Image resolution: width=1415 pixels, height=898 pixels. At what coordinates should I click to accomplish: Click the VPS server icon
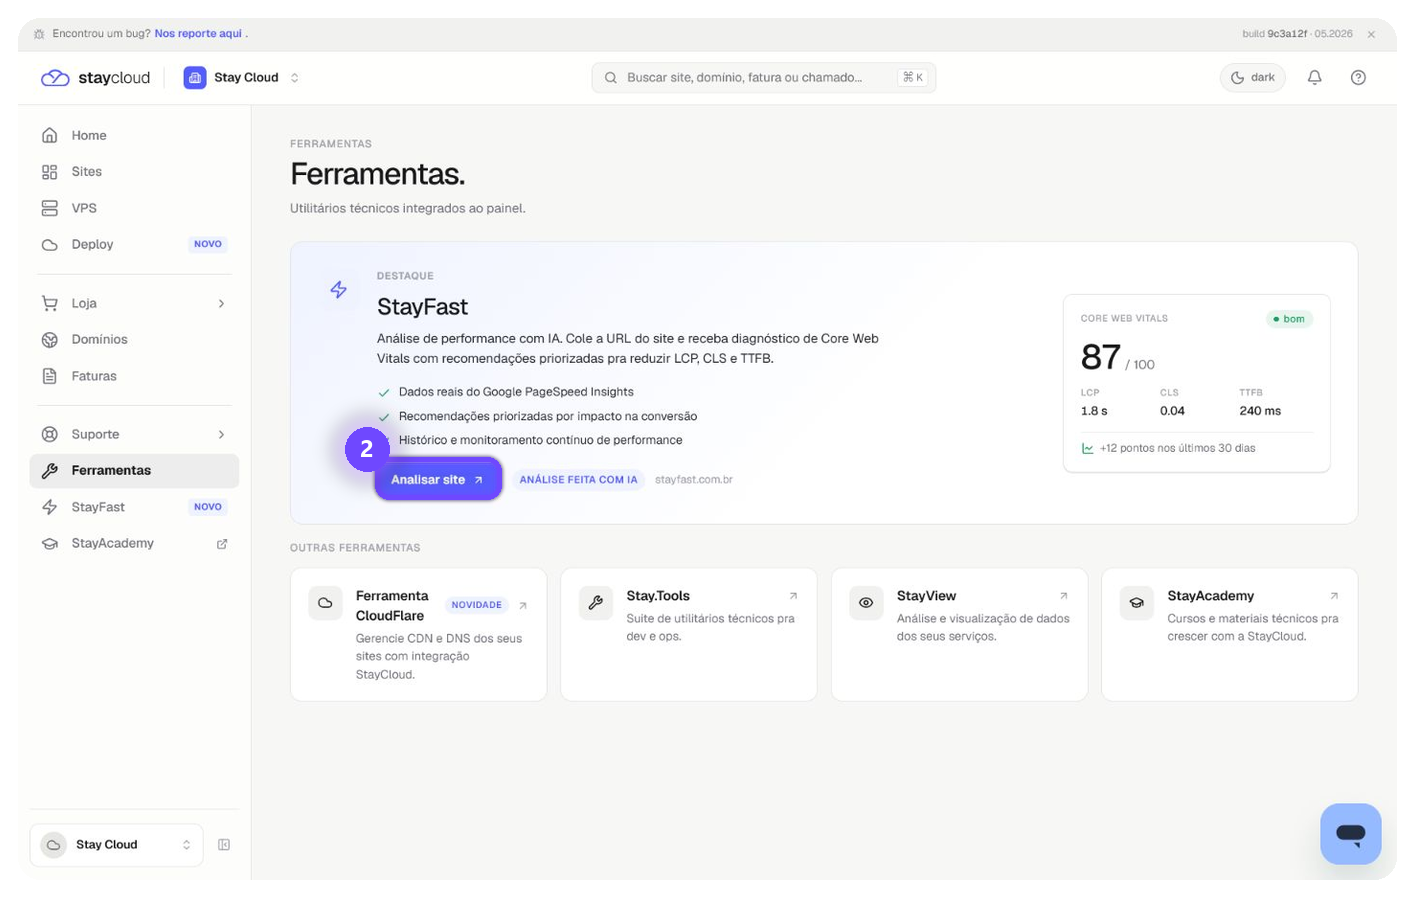(x=49, y=208)
